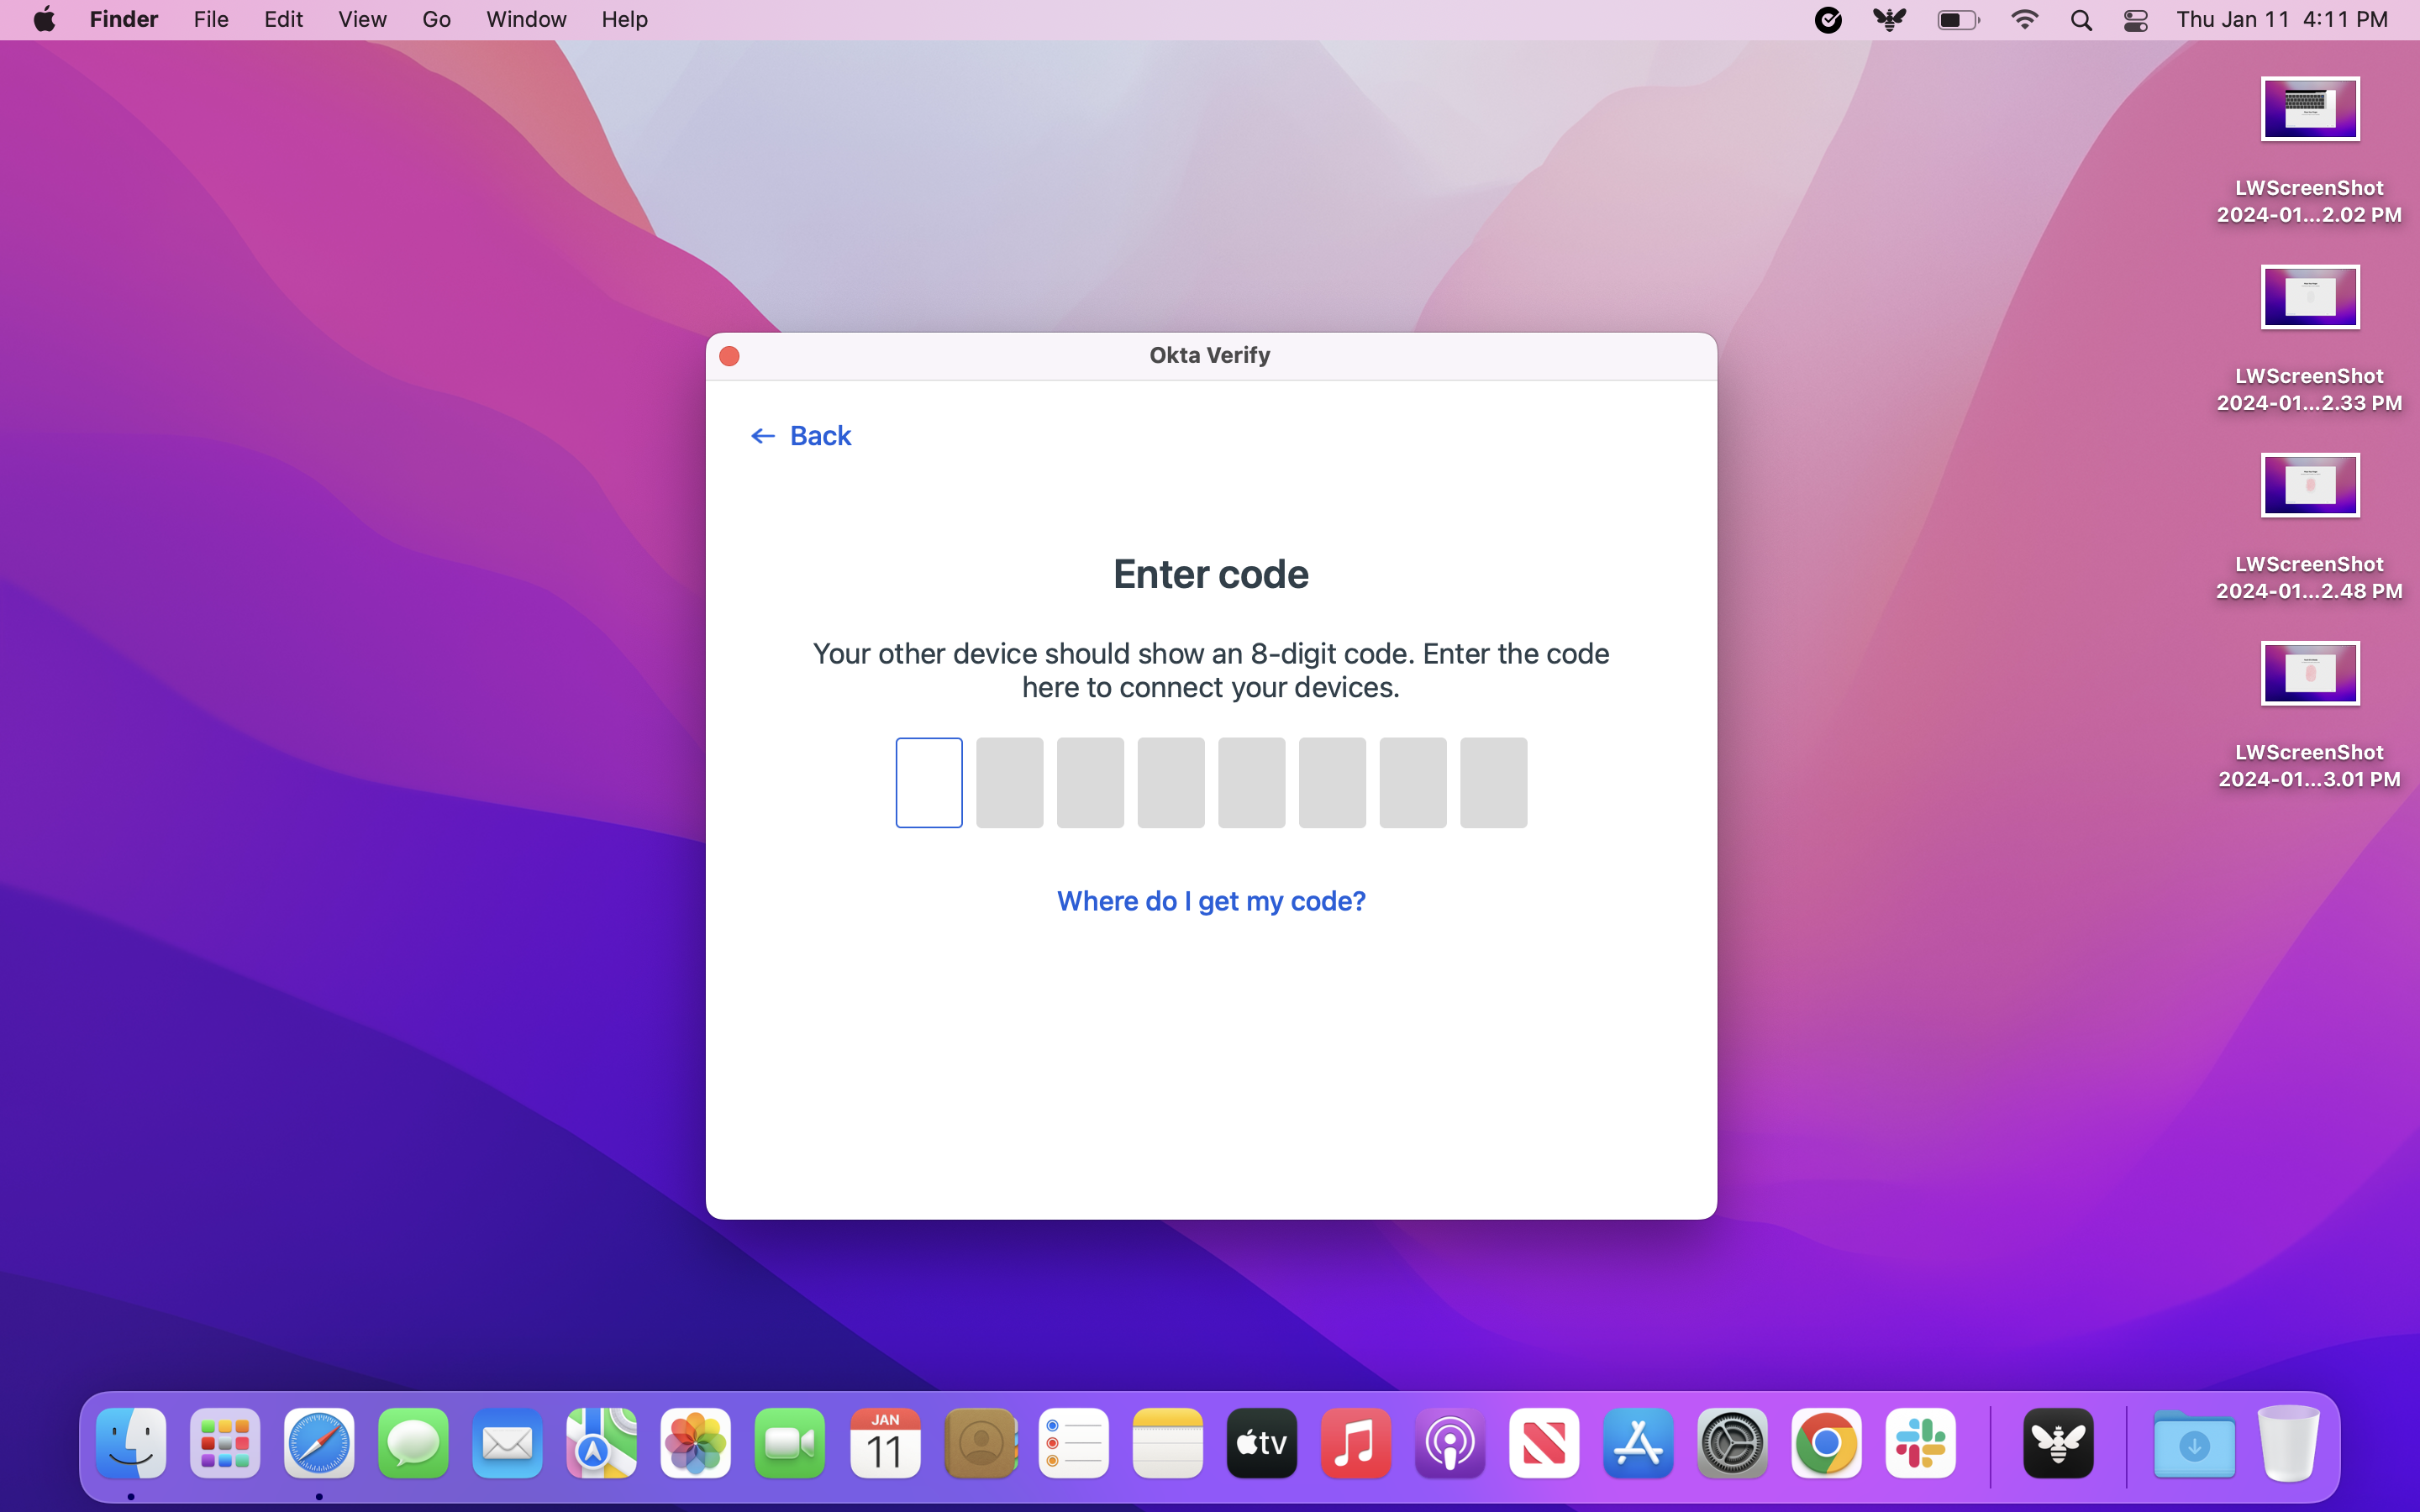Go back using the Back arrow link
The height and width of the screenshot is (1512, 2420).
click(801, 436)
